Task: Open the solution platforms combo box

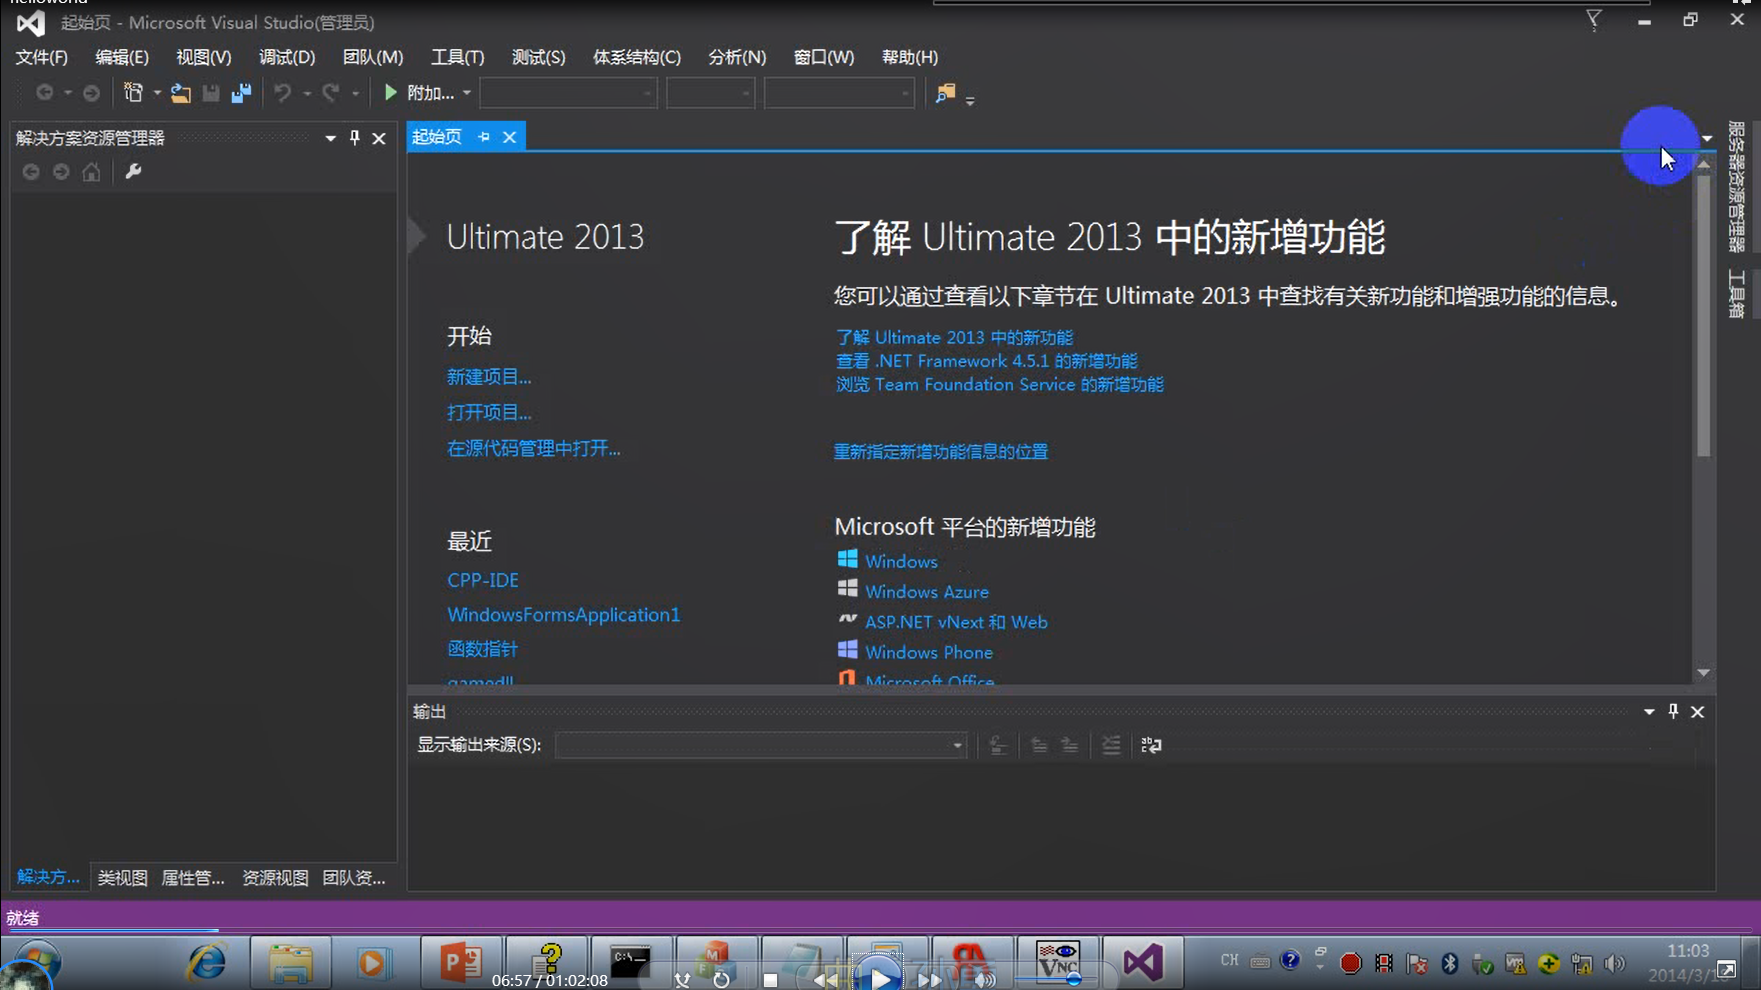Action: [x=710, y=93]
